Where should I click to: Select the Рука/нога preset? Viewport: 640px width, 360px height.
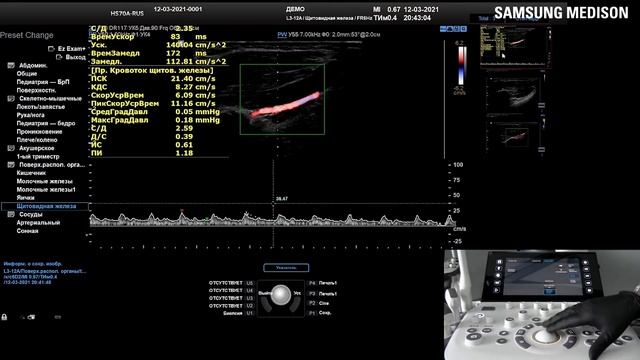(x=30, y=115)
